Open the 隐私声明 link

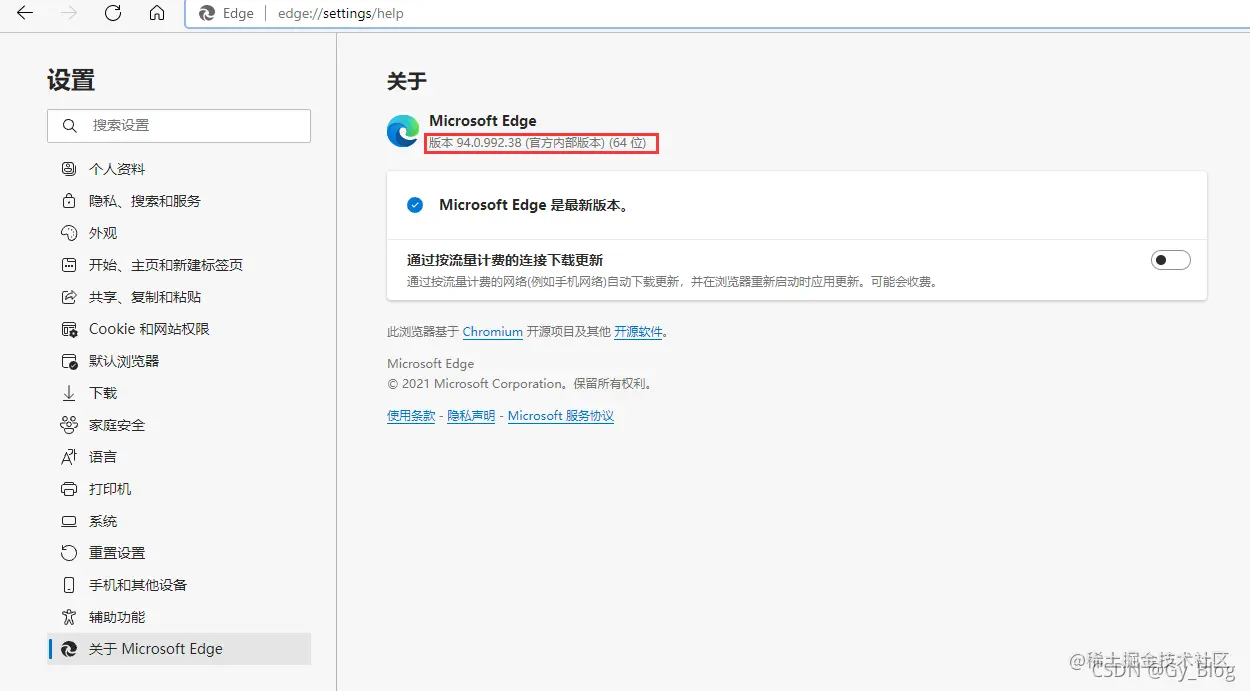(471, 416)
